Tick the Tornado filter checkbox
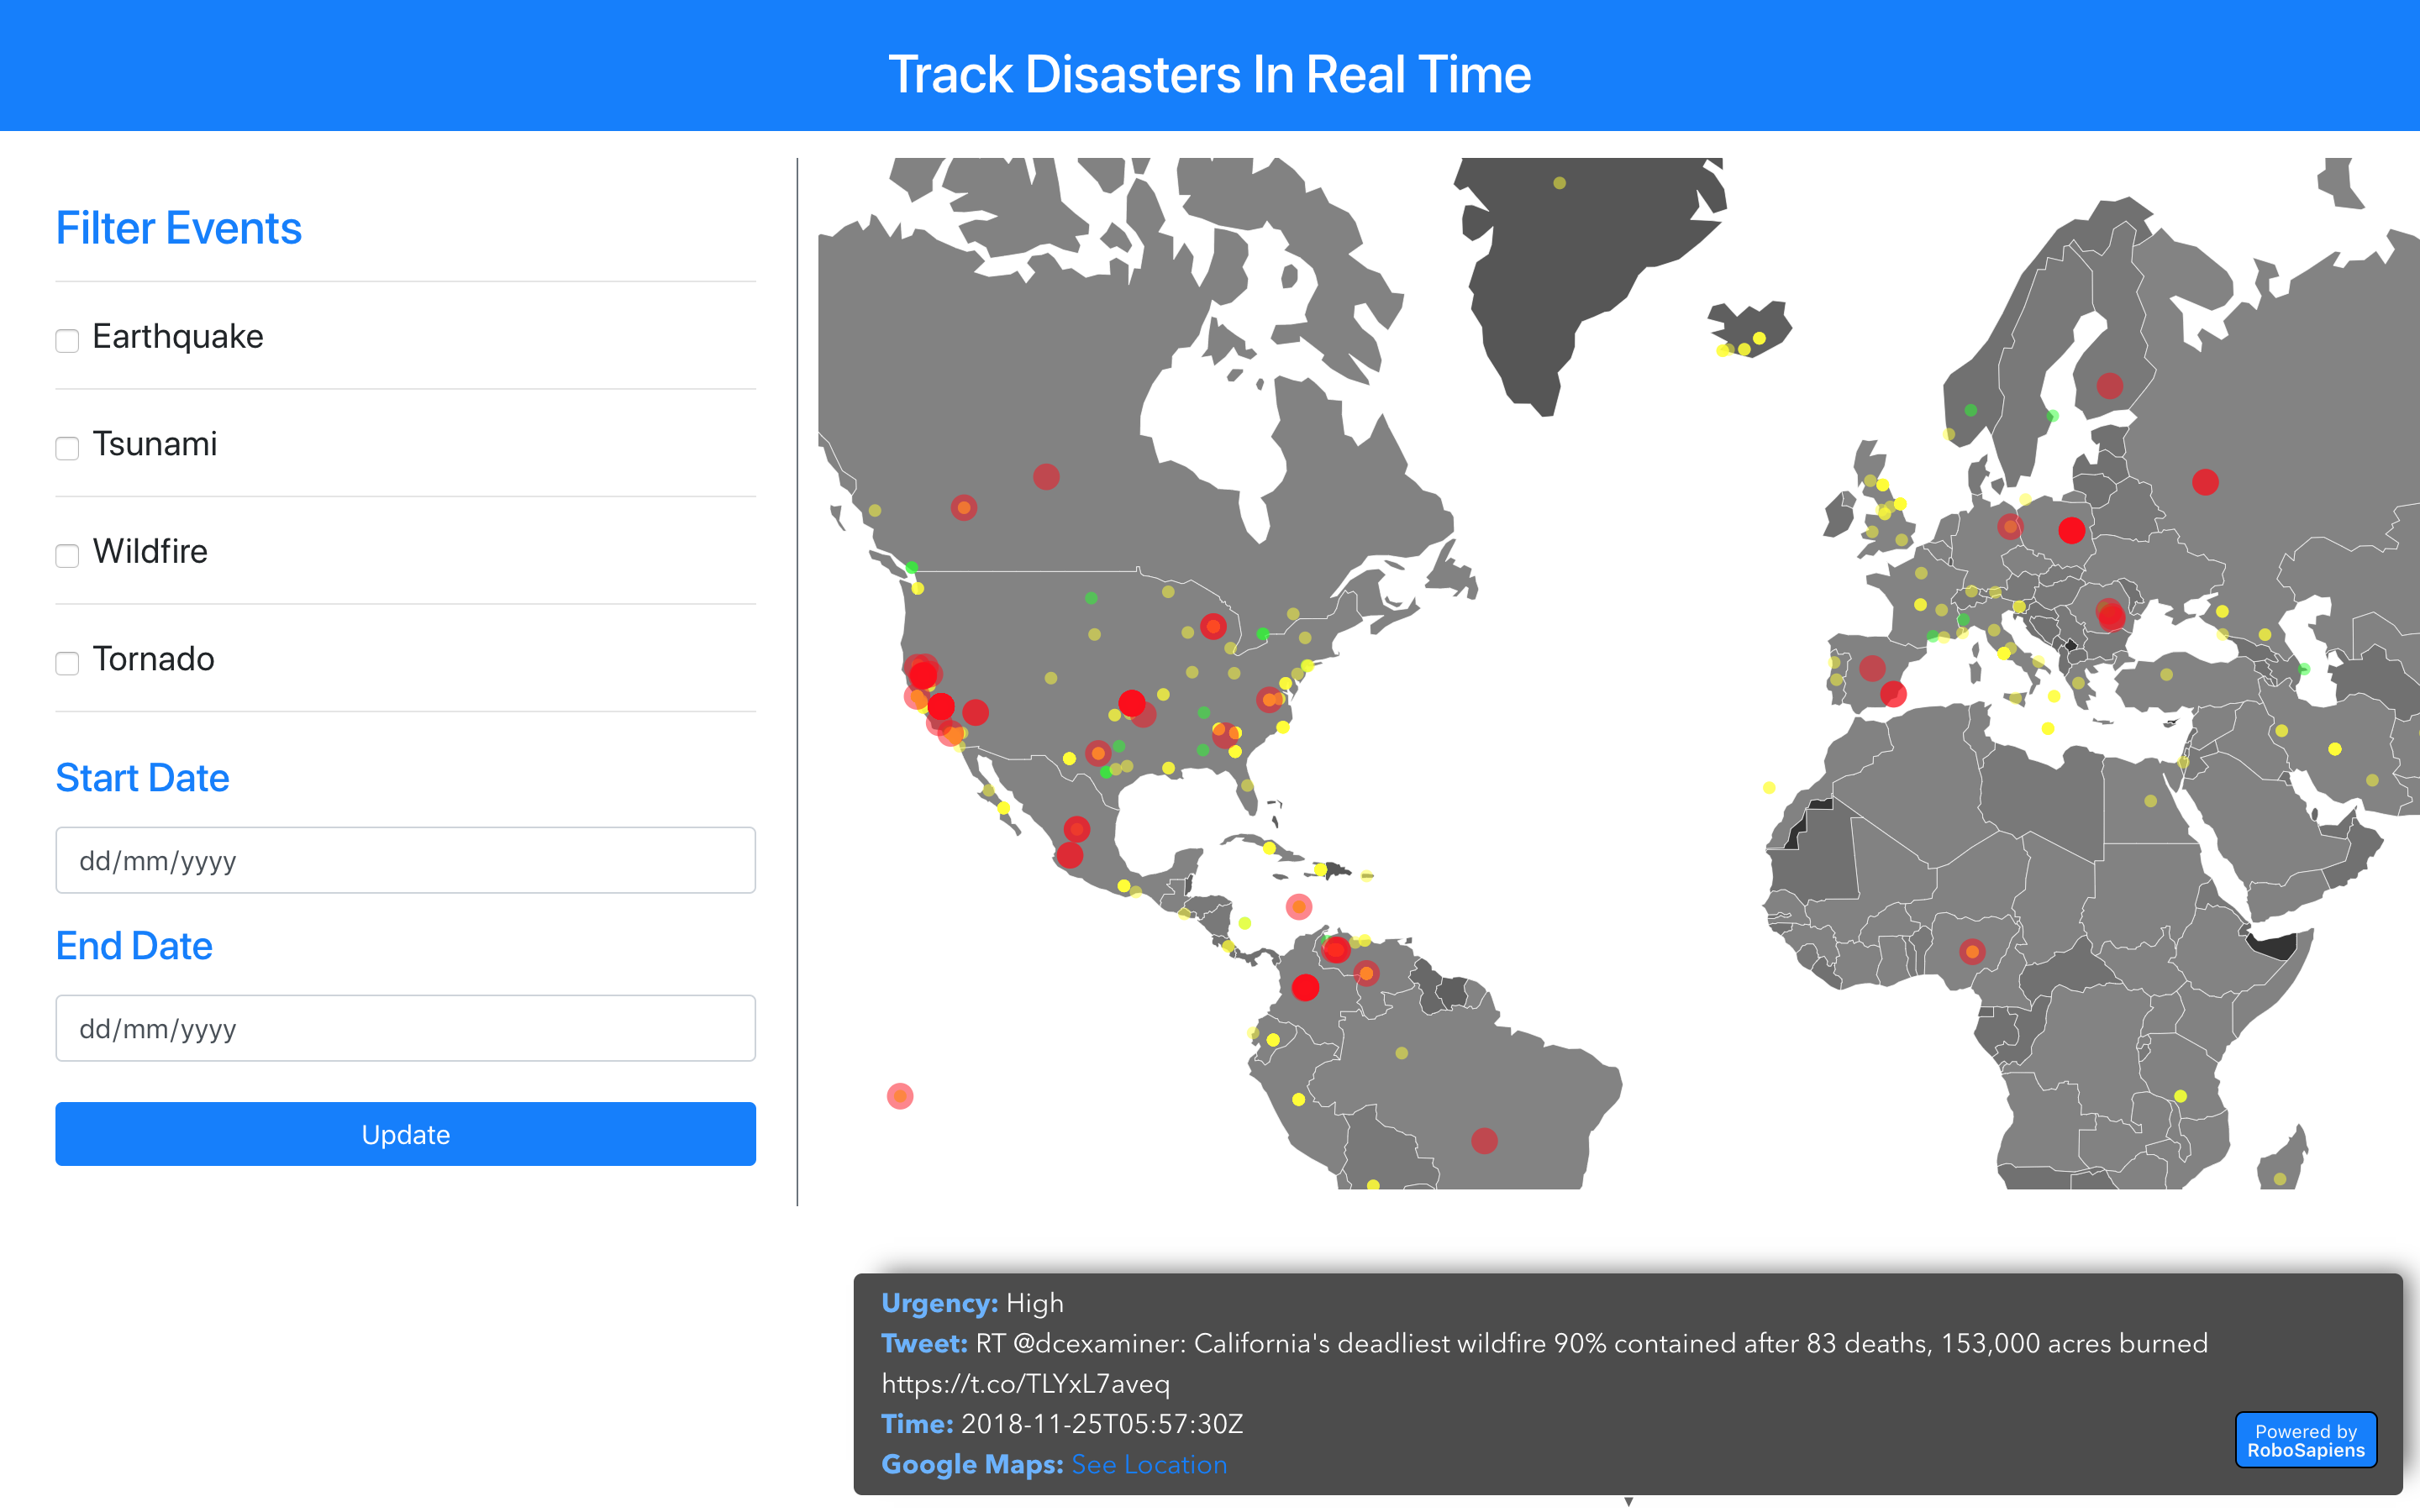Image resolution: width=2420 pixels, height=1512 pixels. tap(67, 663)
